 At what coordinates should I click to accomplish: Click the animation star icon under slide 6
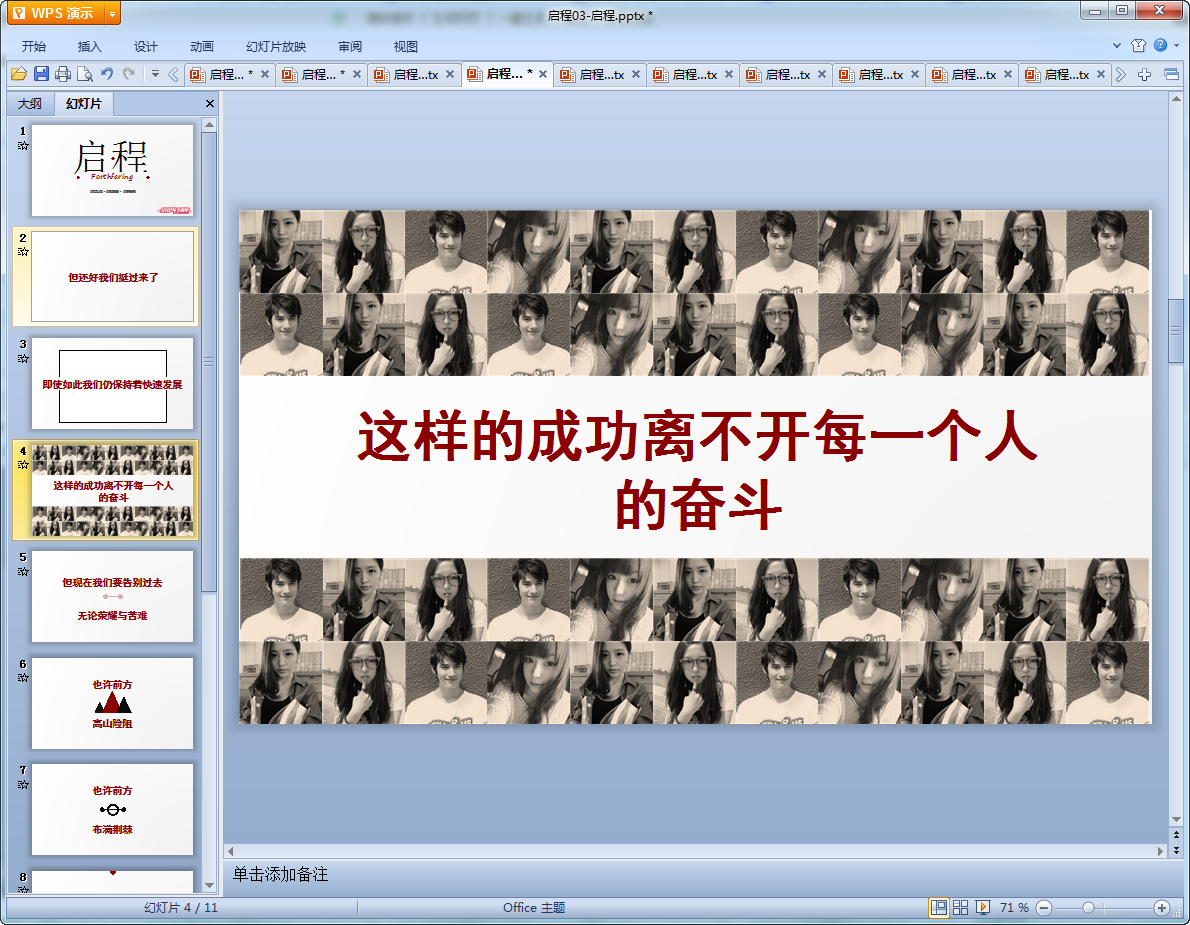click(x=23, y=678)
